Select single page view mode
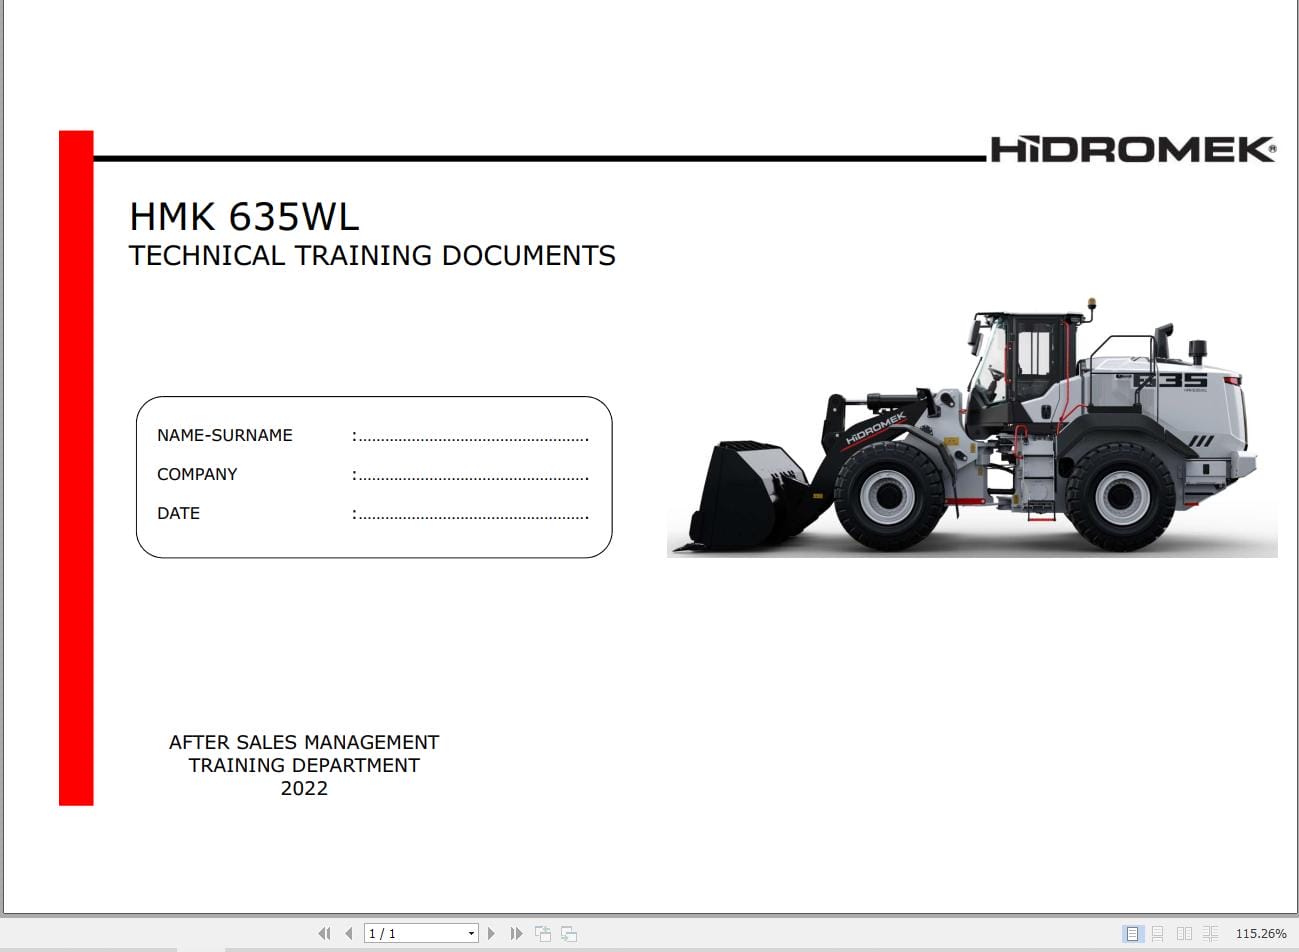Screen dimensions: 1299x952 (1132, 933)
